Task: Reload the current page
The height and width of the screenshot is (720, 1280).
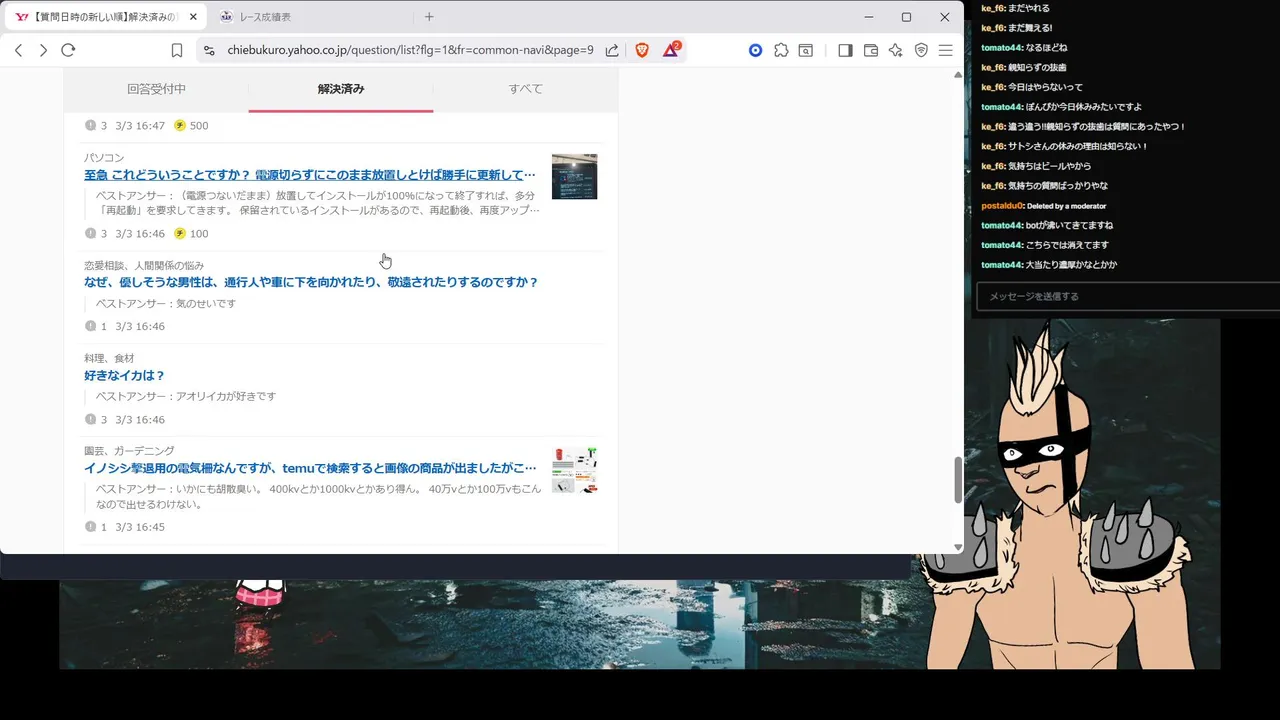Action: pos(68,50)
